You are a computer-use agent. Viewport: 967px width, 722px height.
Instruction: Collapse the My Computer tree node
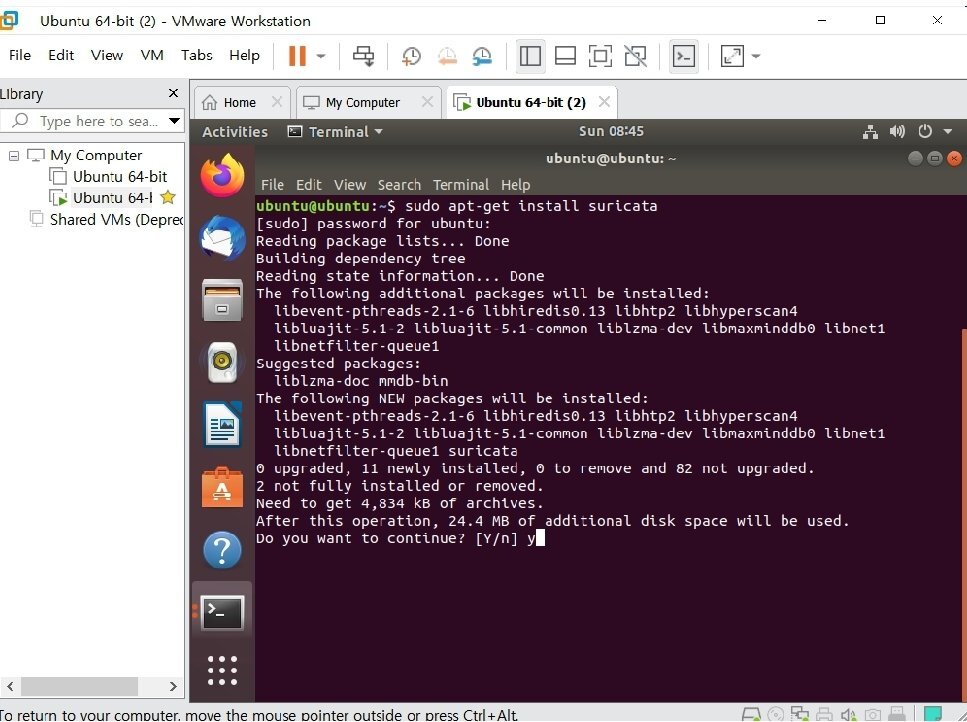(14, 156)
